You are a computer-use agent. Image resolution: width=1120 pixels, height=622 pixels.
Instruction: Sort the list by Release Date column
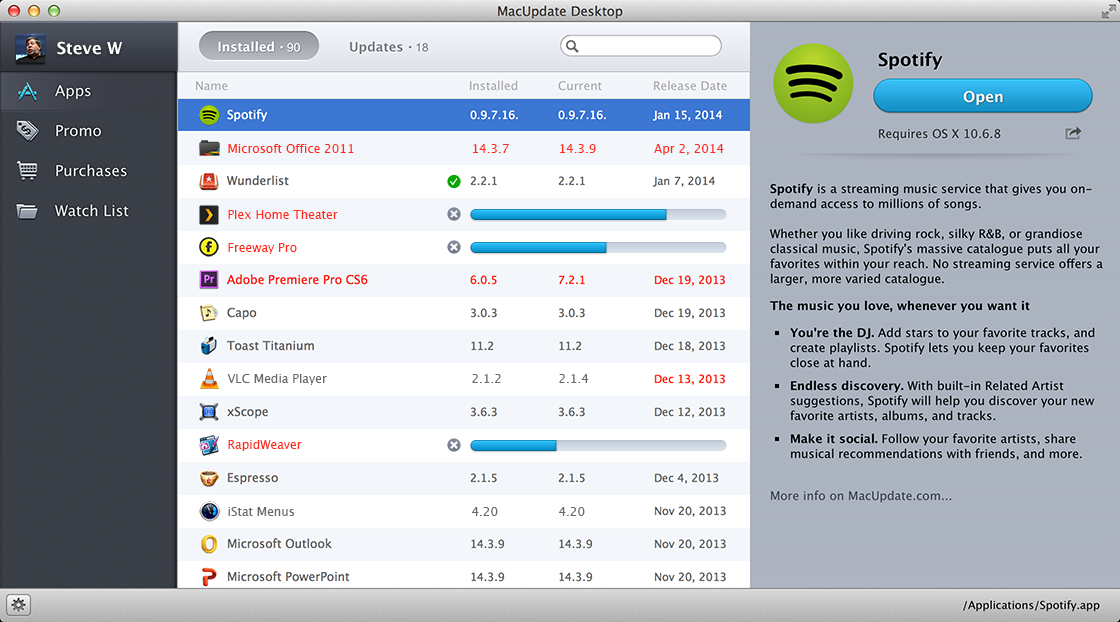click(x=689, y=86)
